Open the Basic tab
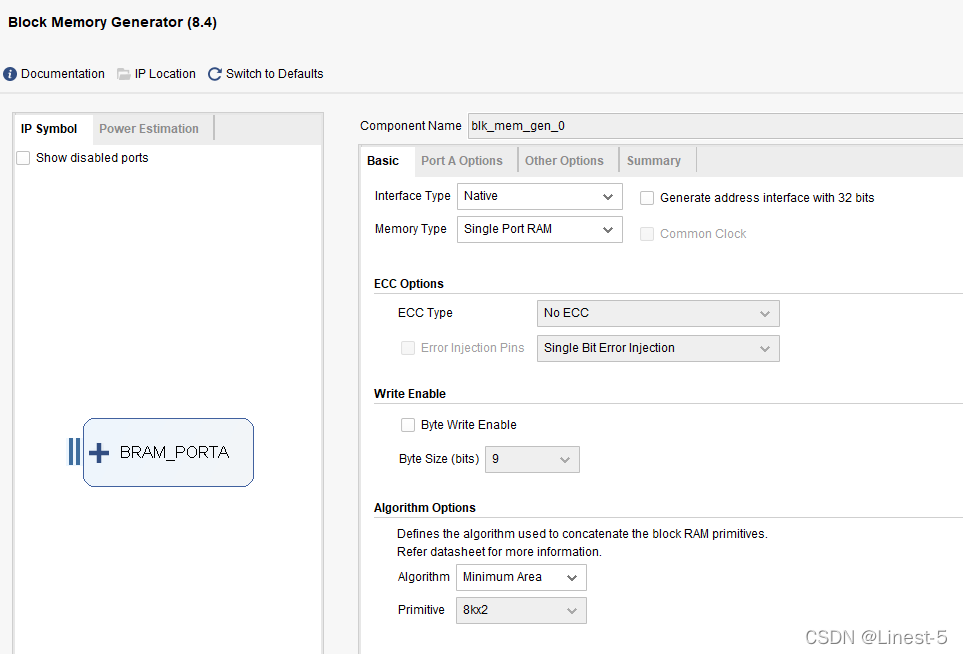 [383, 161]
